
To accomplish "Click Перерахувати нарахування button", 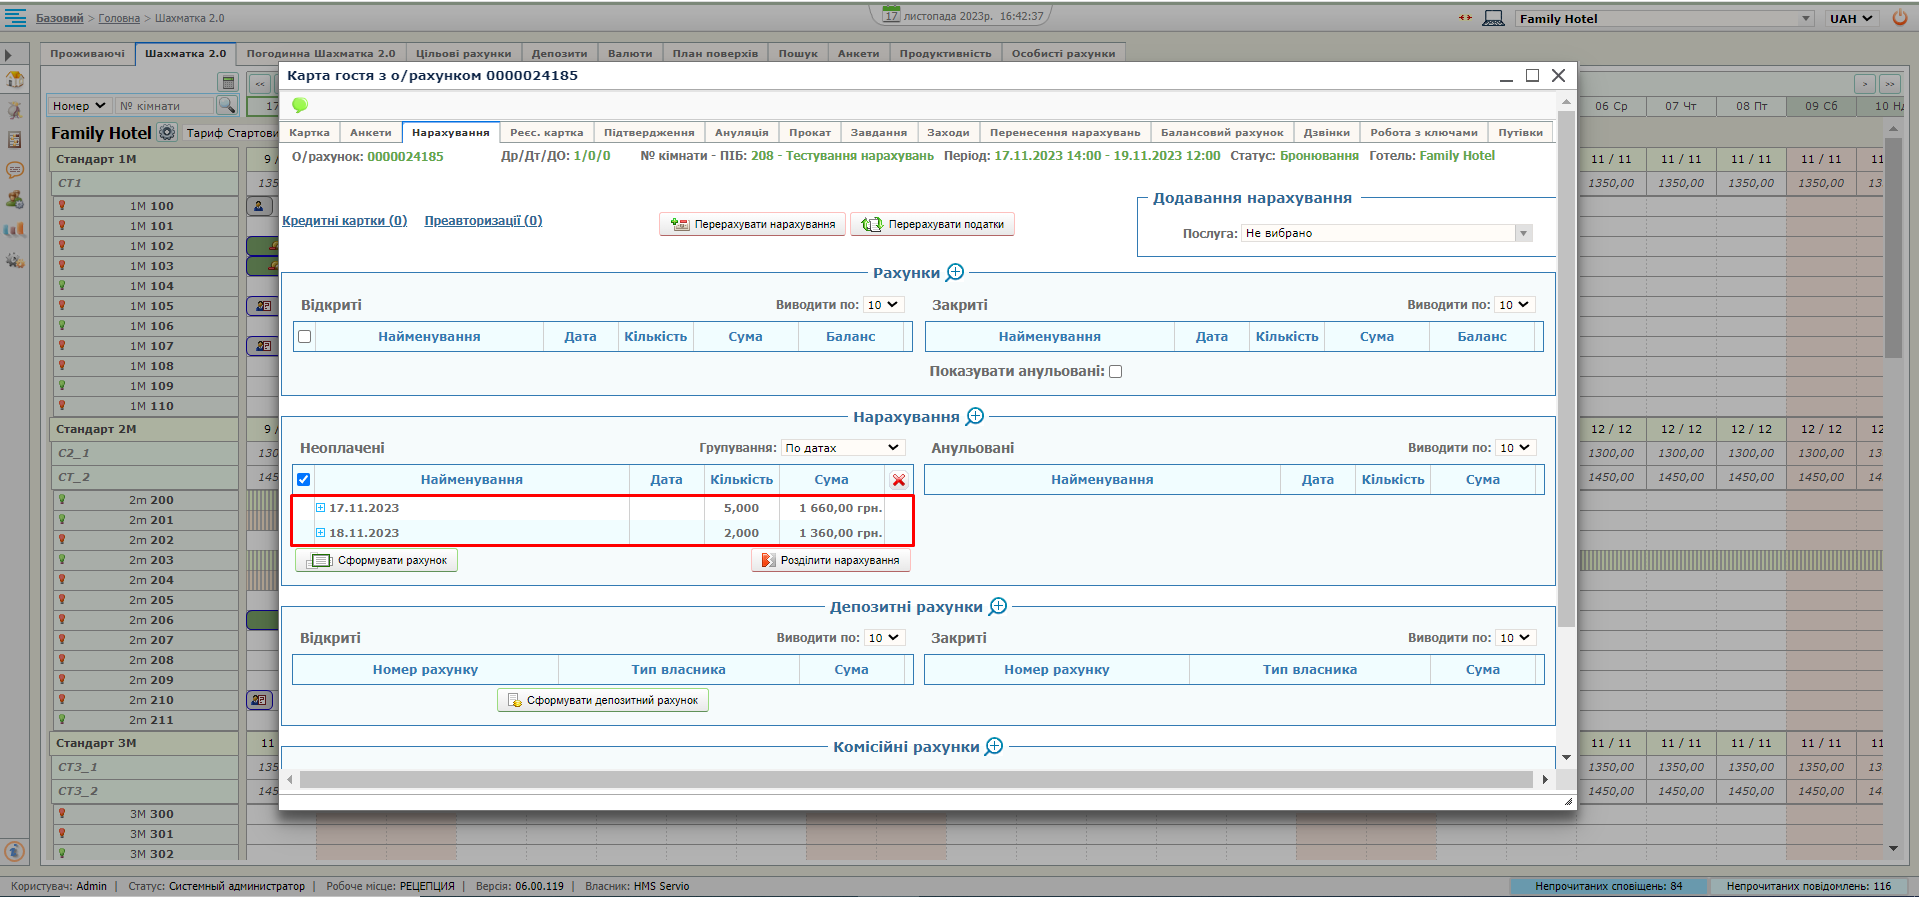I will click(752, 224).
